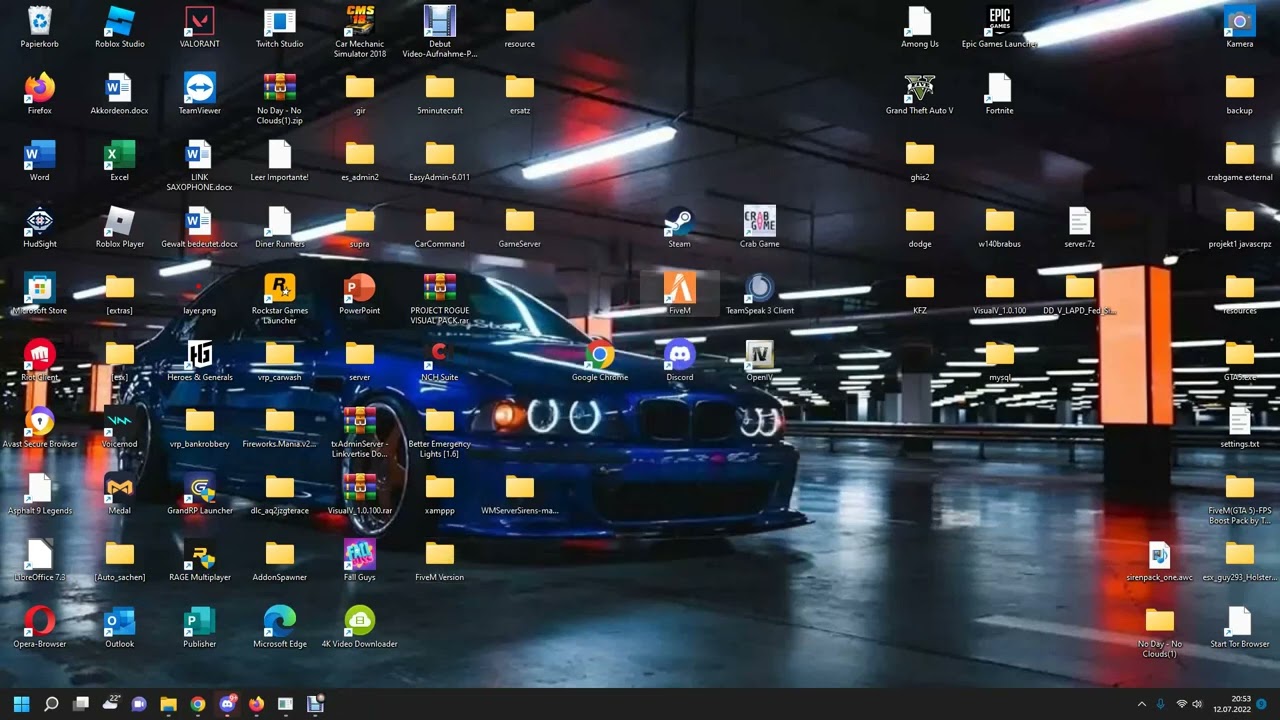
Task: Select the Crab Game desktop icon
Action: coord(760,228)
